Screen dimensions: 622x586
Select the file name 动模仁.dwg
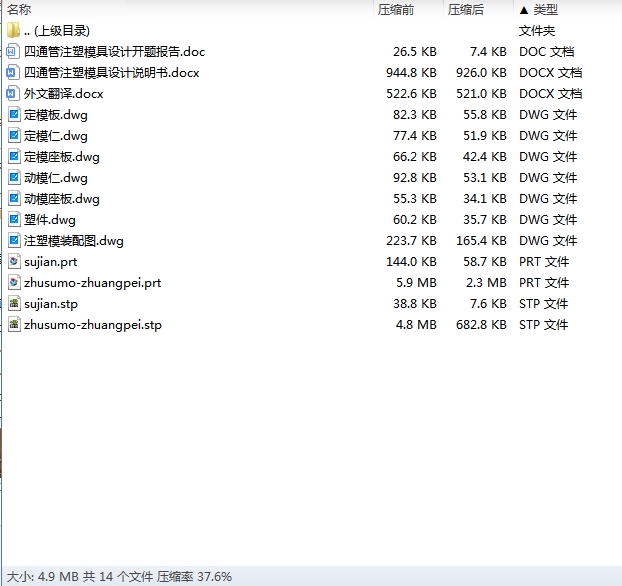tap(56, 178)
